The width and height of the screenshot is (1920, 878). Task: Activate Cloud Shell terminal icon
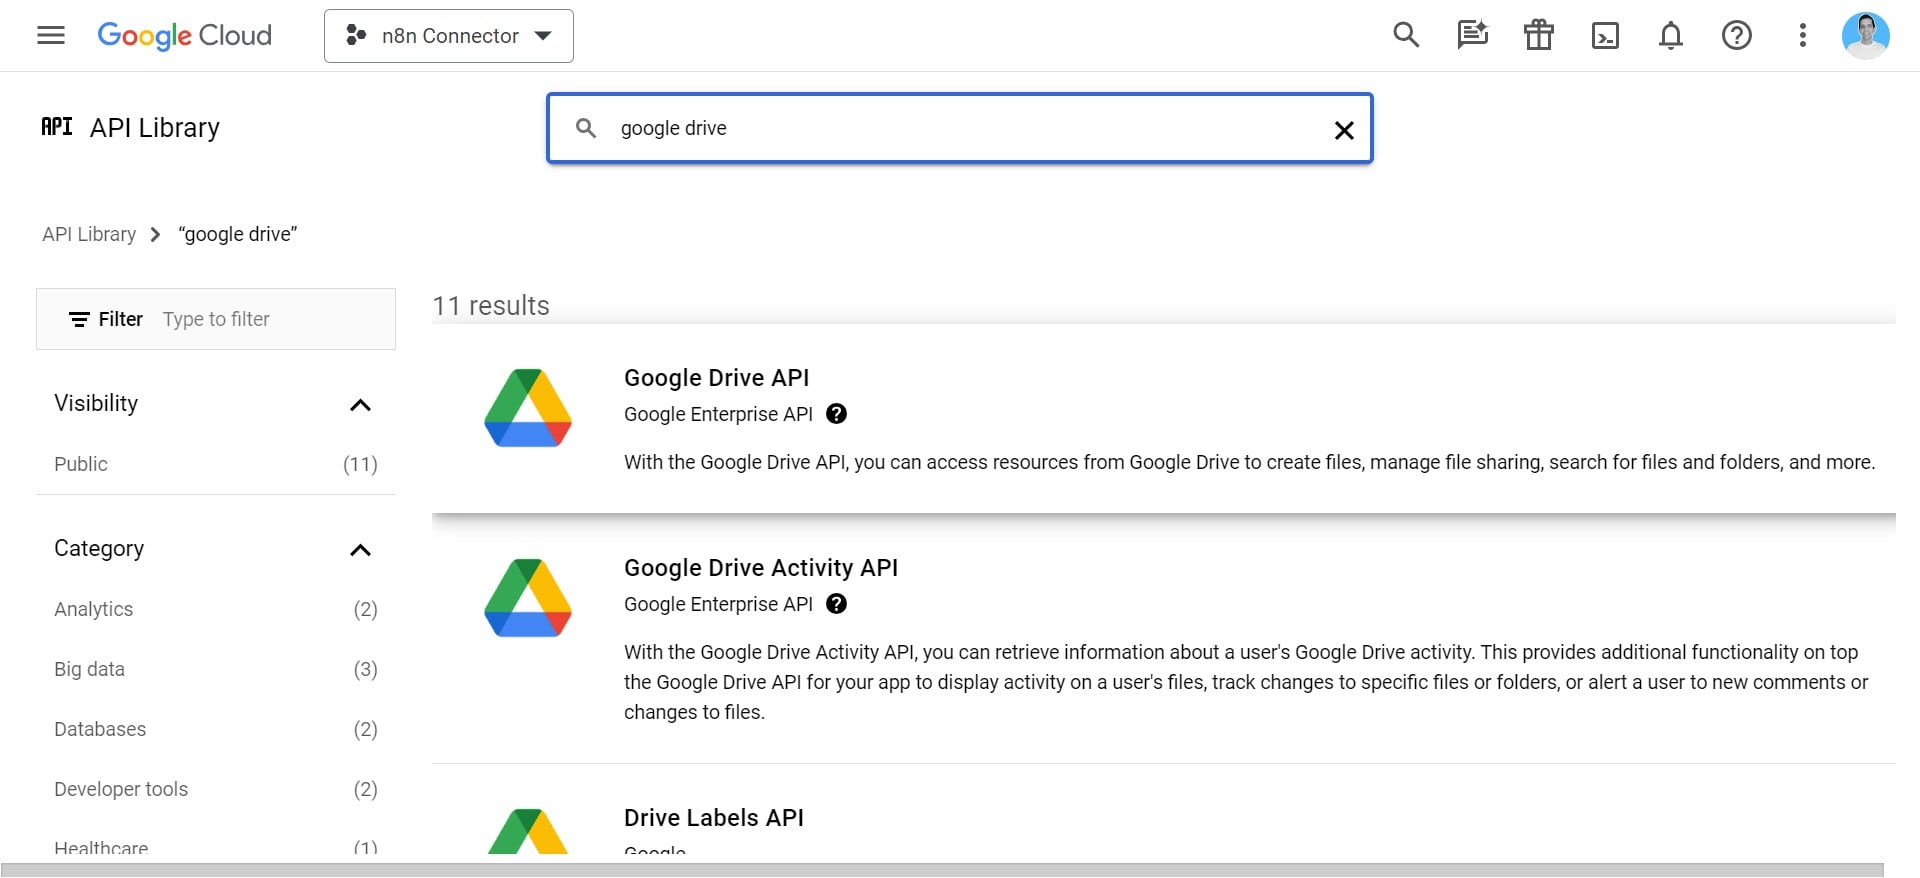(1605, 36)
